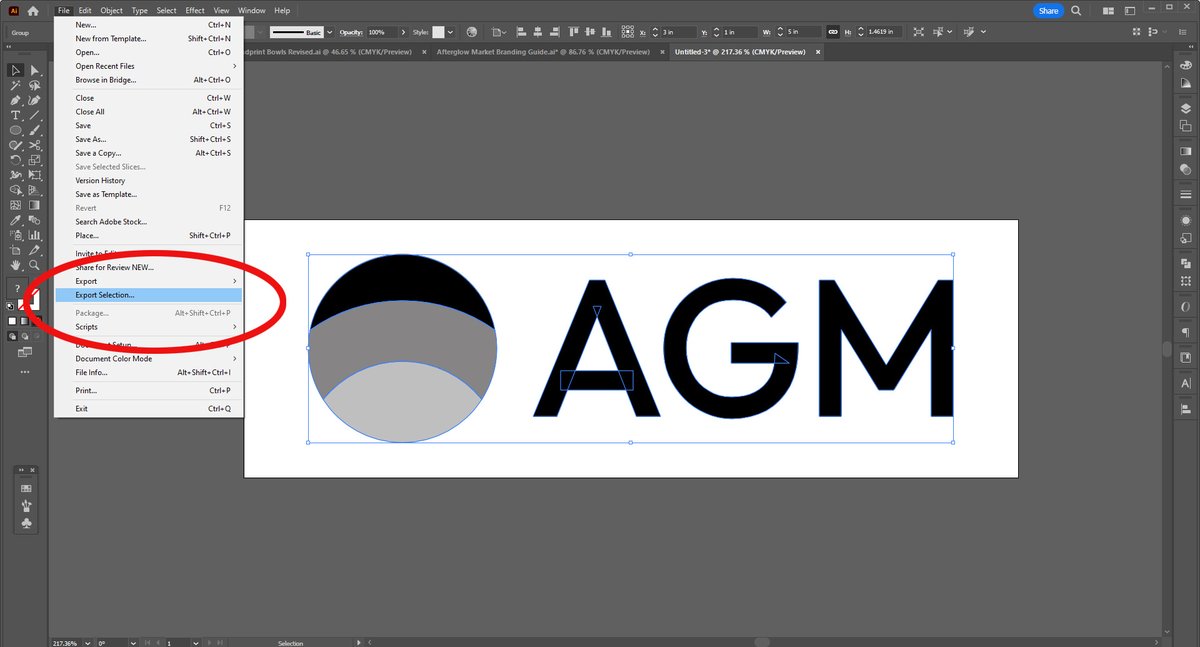Close the Untitled-3 document tab
This screenshot has height=647, width=1200.
(x=818, y=51)
